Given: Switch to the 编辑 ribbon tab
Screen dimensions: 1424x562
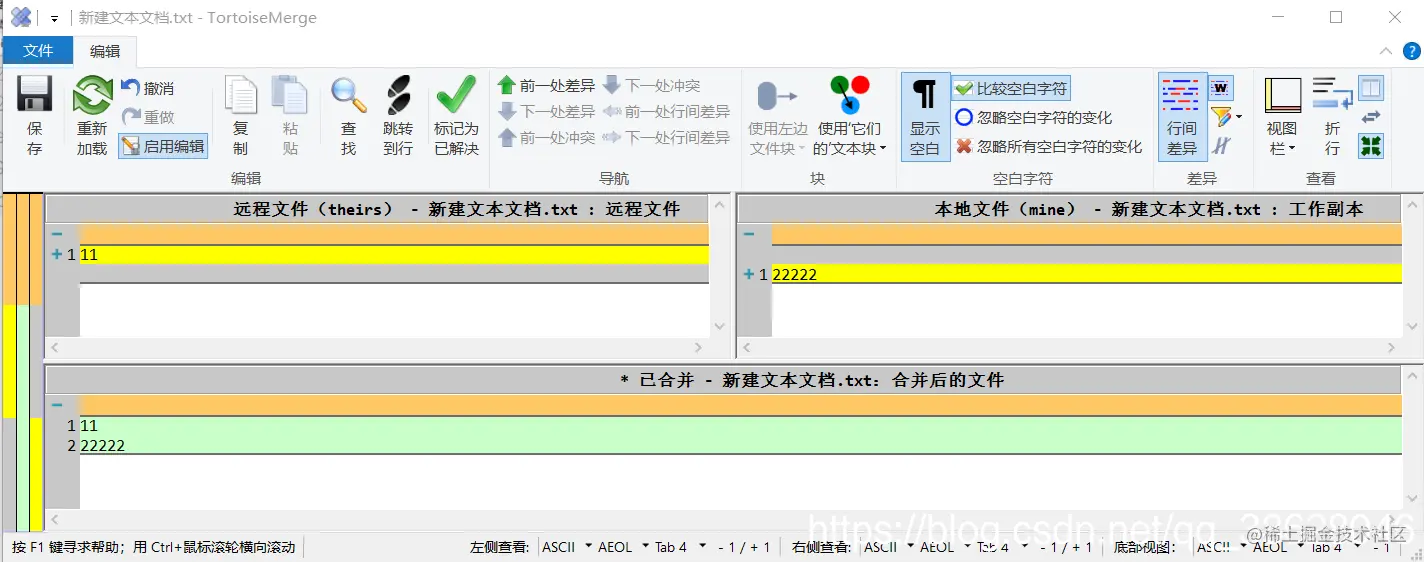Looking at the screenshot, I should pos(105,51).
